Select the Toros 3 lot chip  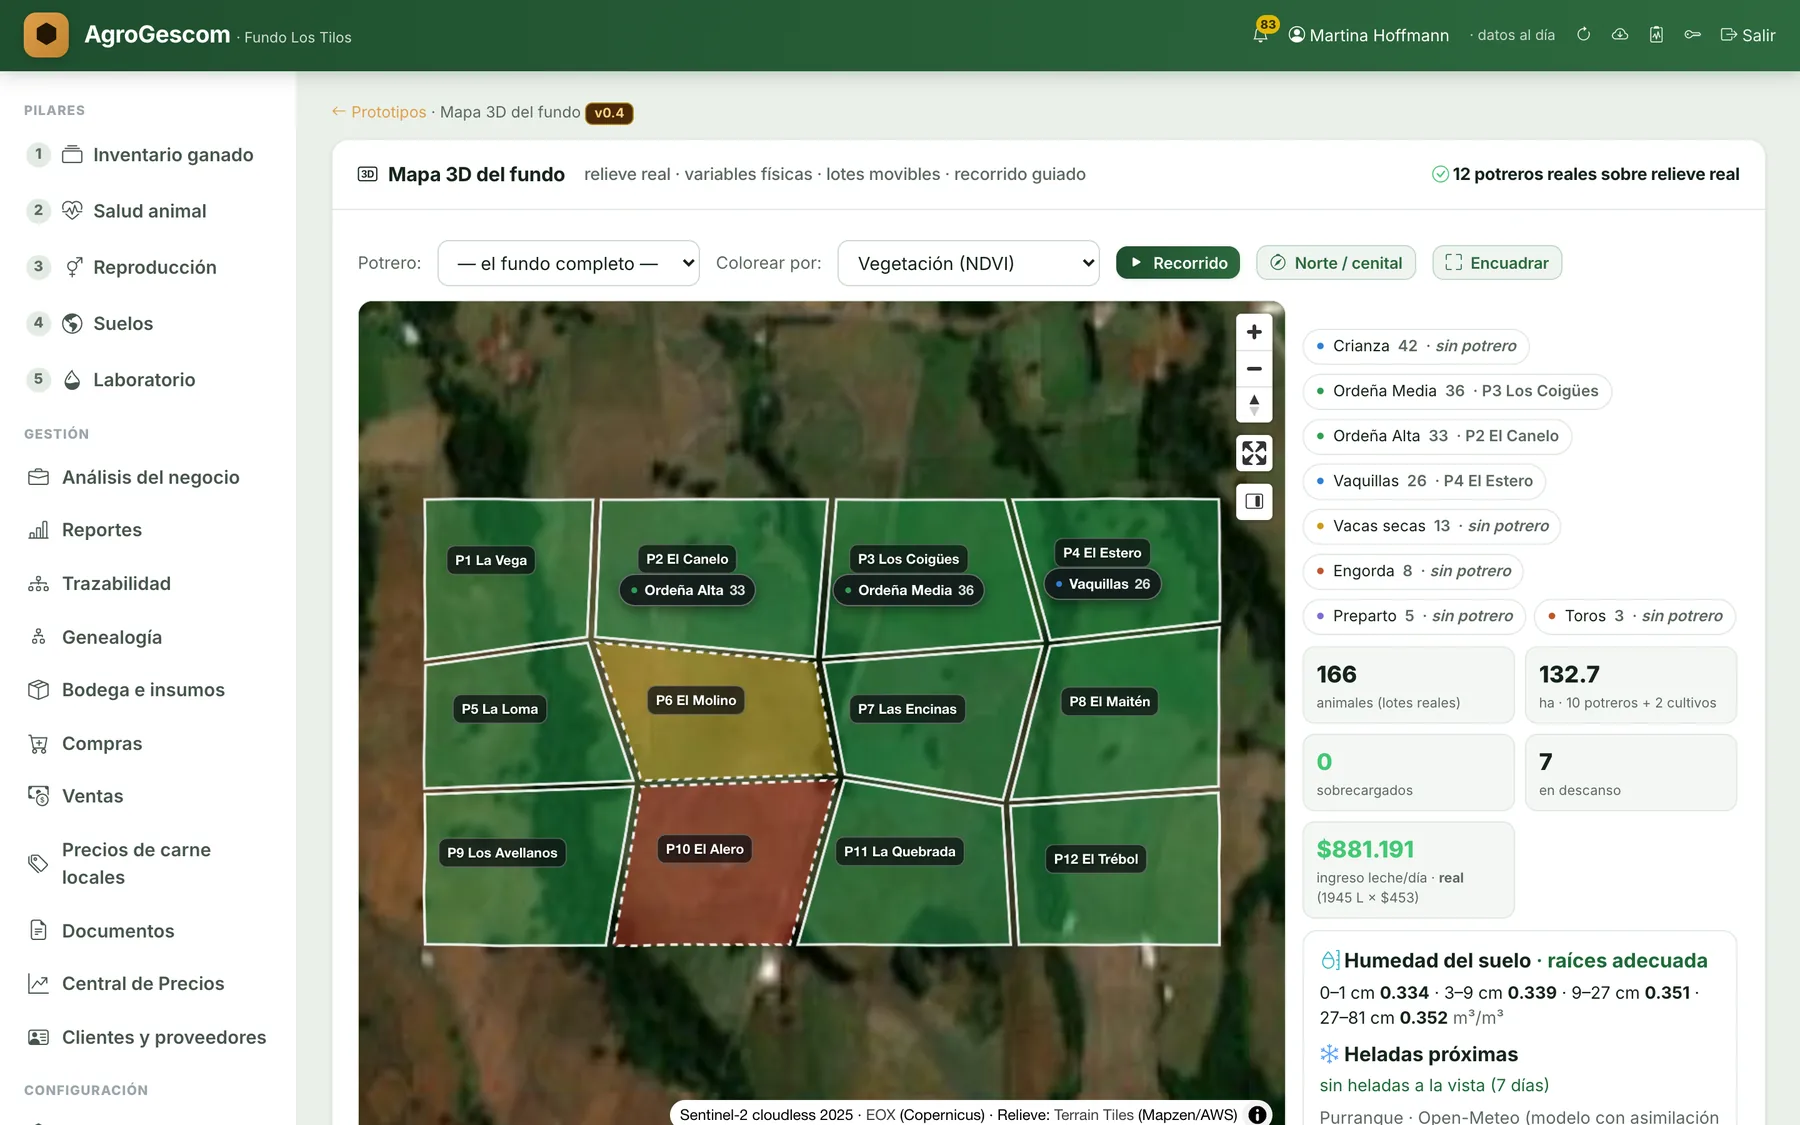[x=1635, y=616]
